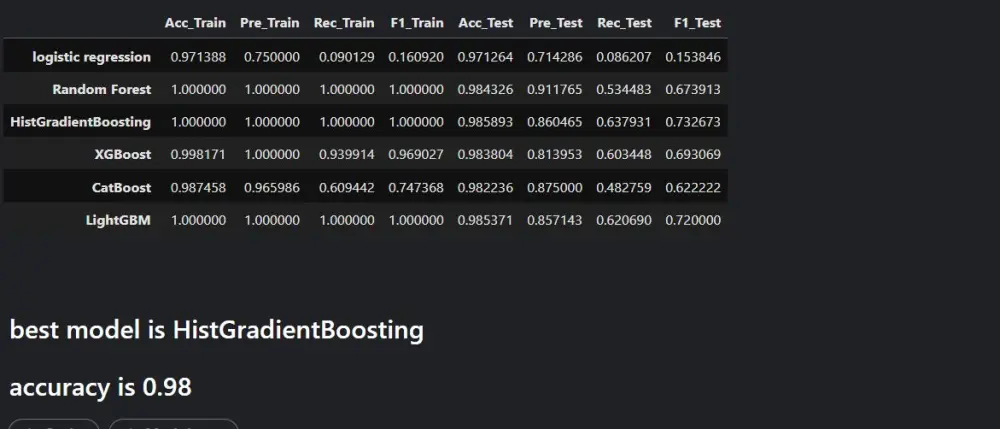
Task: Click XGBoost Pre_Test value 0.813953
Action: [x=555, y=155]
